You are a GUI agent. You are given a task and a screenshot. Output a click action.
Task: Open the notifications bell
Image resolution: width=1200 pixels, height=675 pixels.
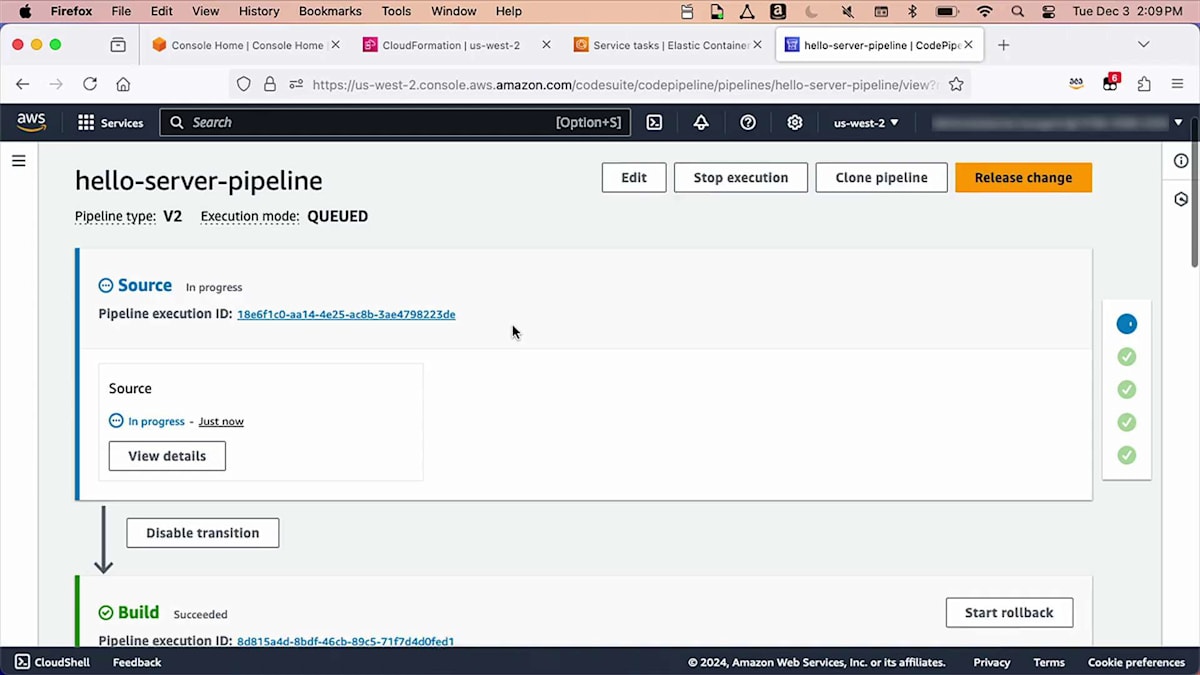[x=701, y=122]
